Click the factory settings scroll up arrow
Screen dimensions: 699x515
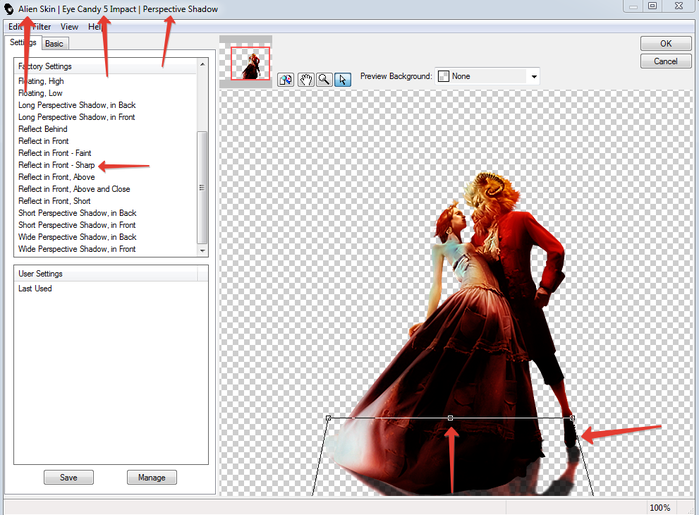[x=202, y=65]
